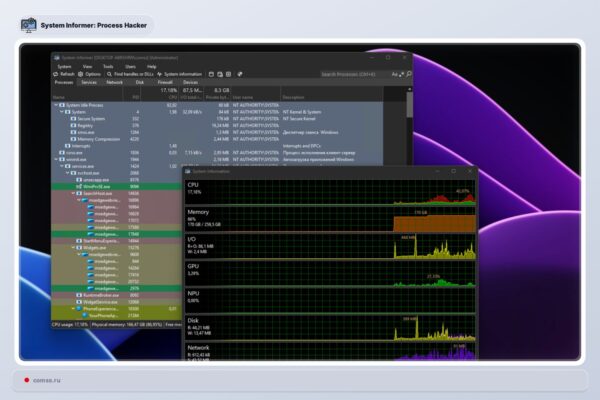
Task: Collapse the Widgets.exe tree node
Action: (73, 248)
